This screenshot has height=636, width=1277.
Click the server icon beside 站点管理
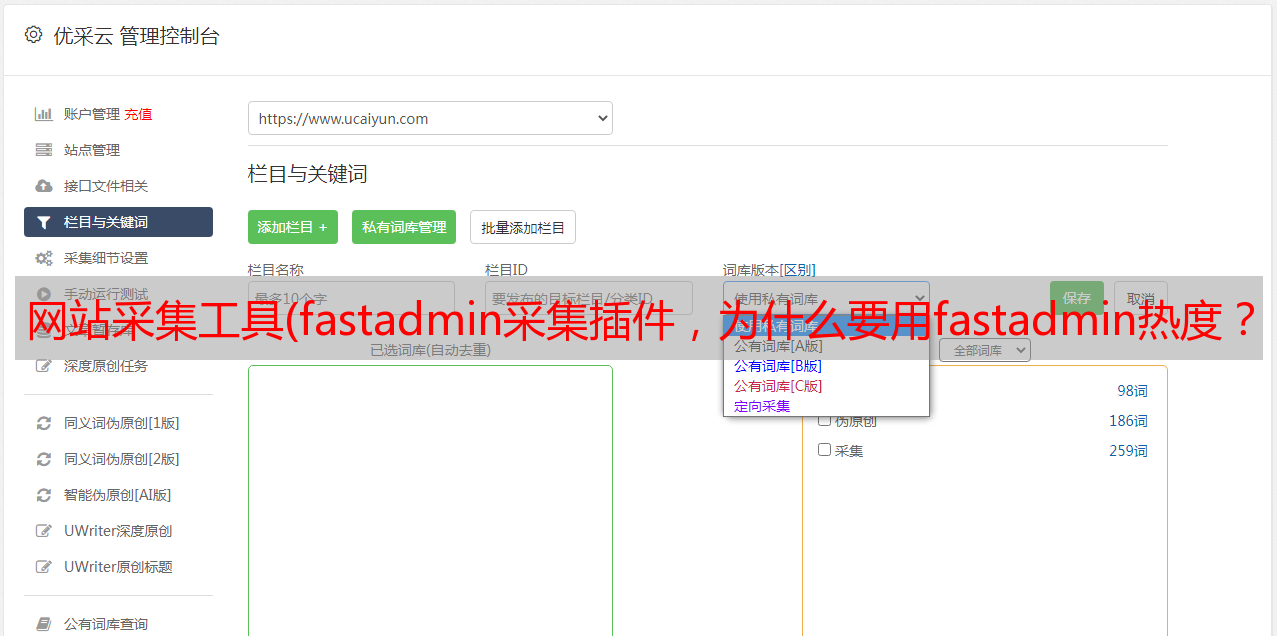[x=43, y=150]
